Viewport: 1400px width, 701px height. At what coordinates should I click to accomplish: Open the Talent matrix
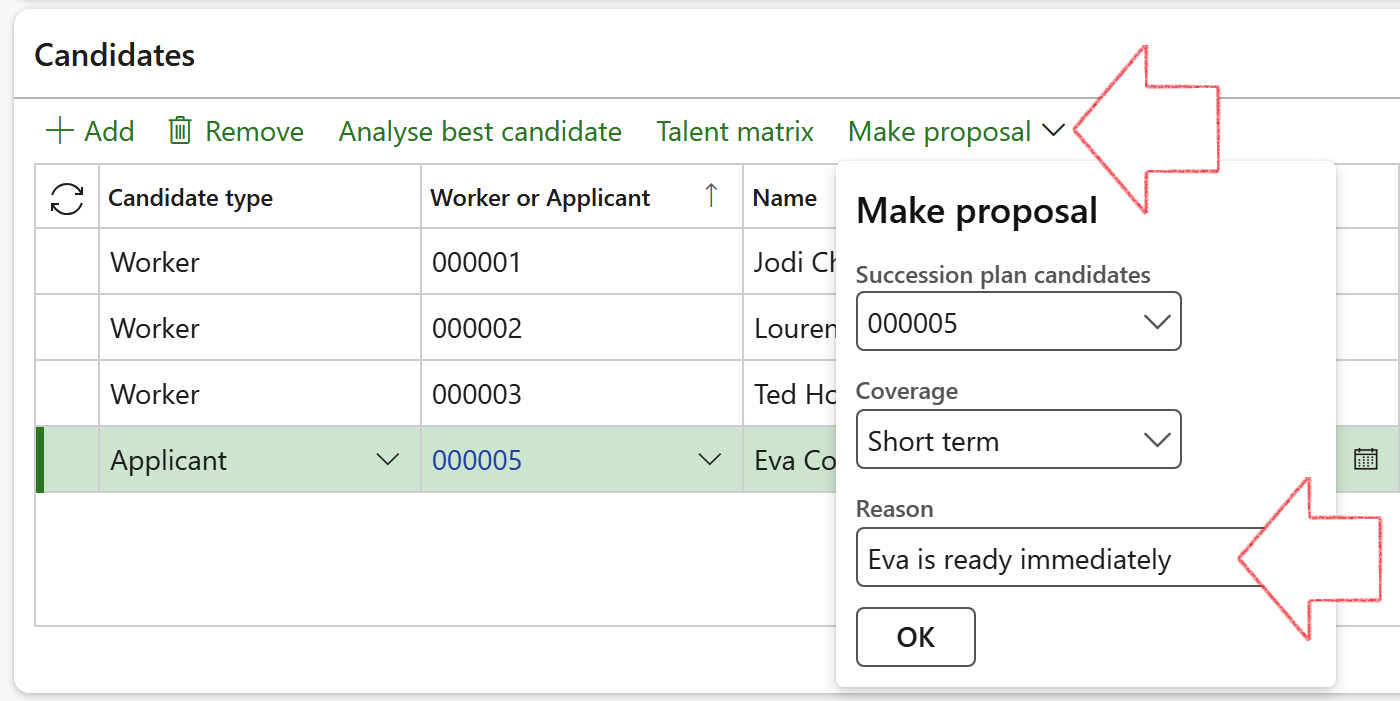[x=735, y=131]
